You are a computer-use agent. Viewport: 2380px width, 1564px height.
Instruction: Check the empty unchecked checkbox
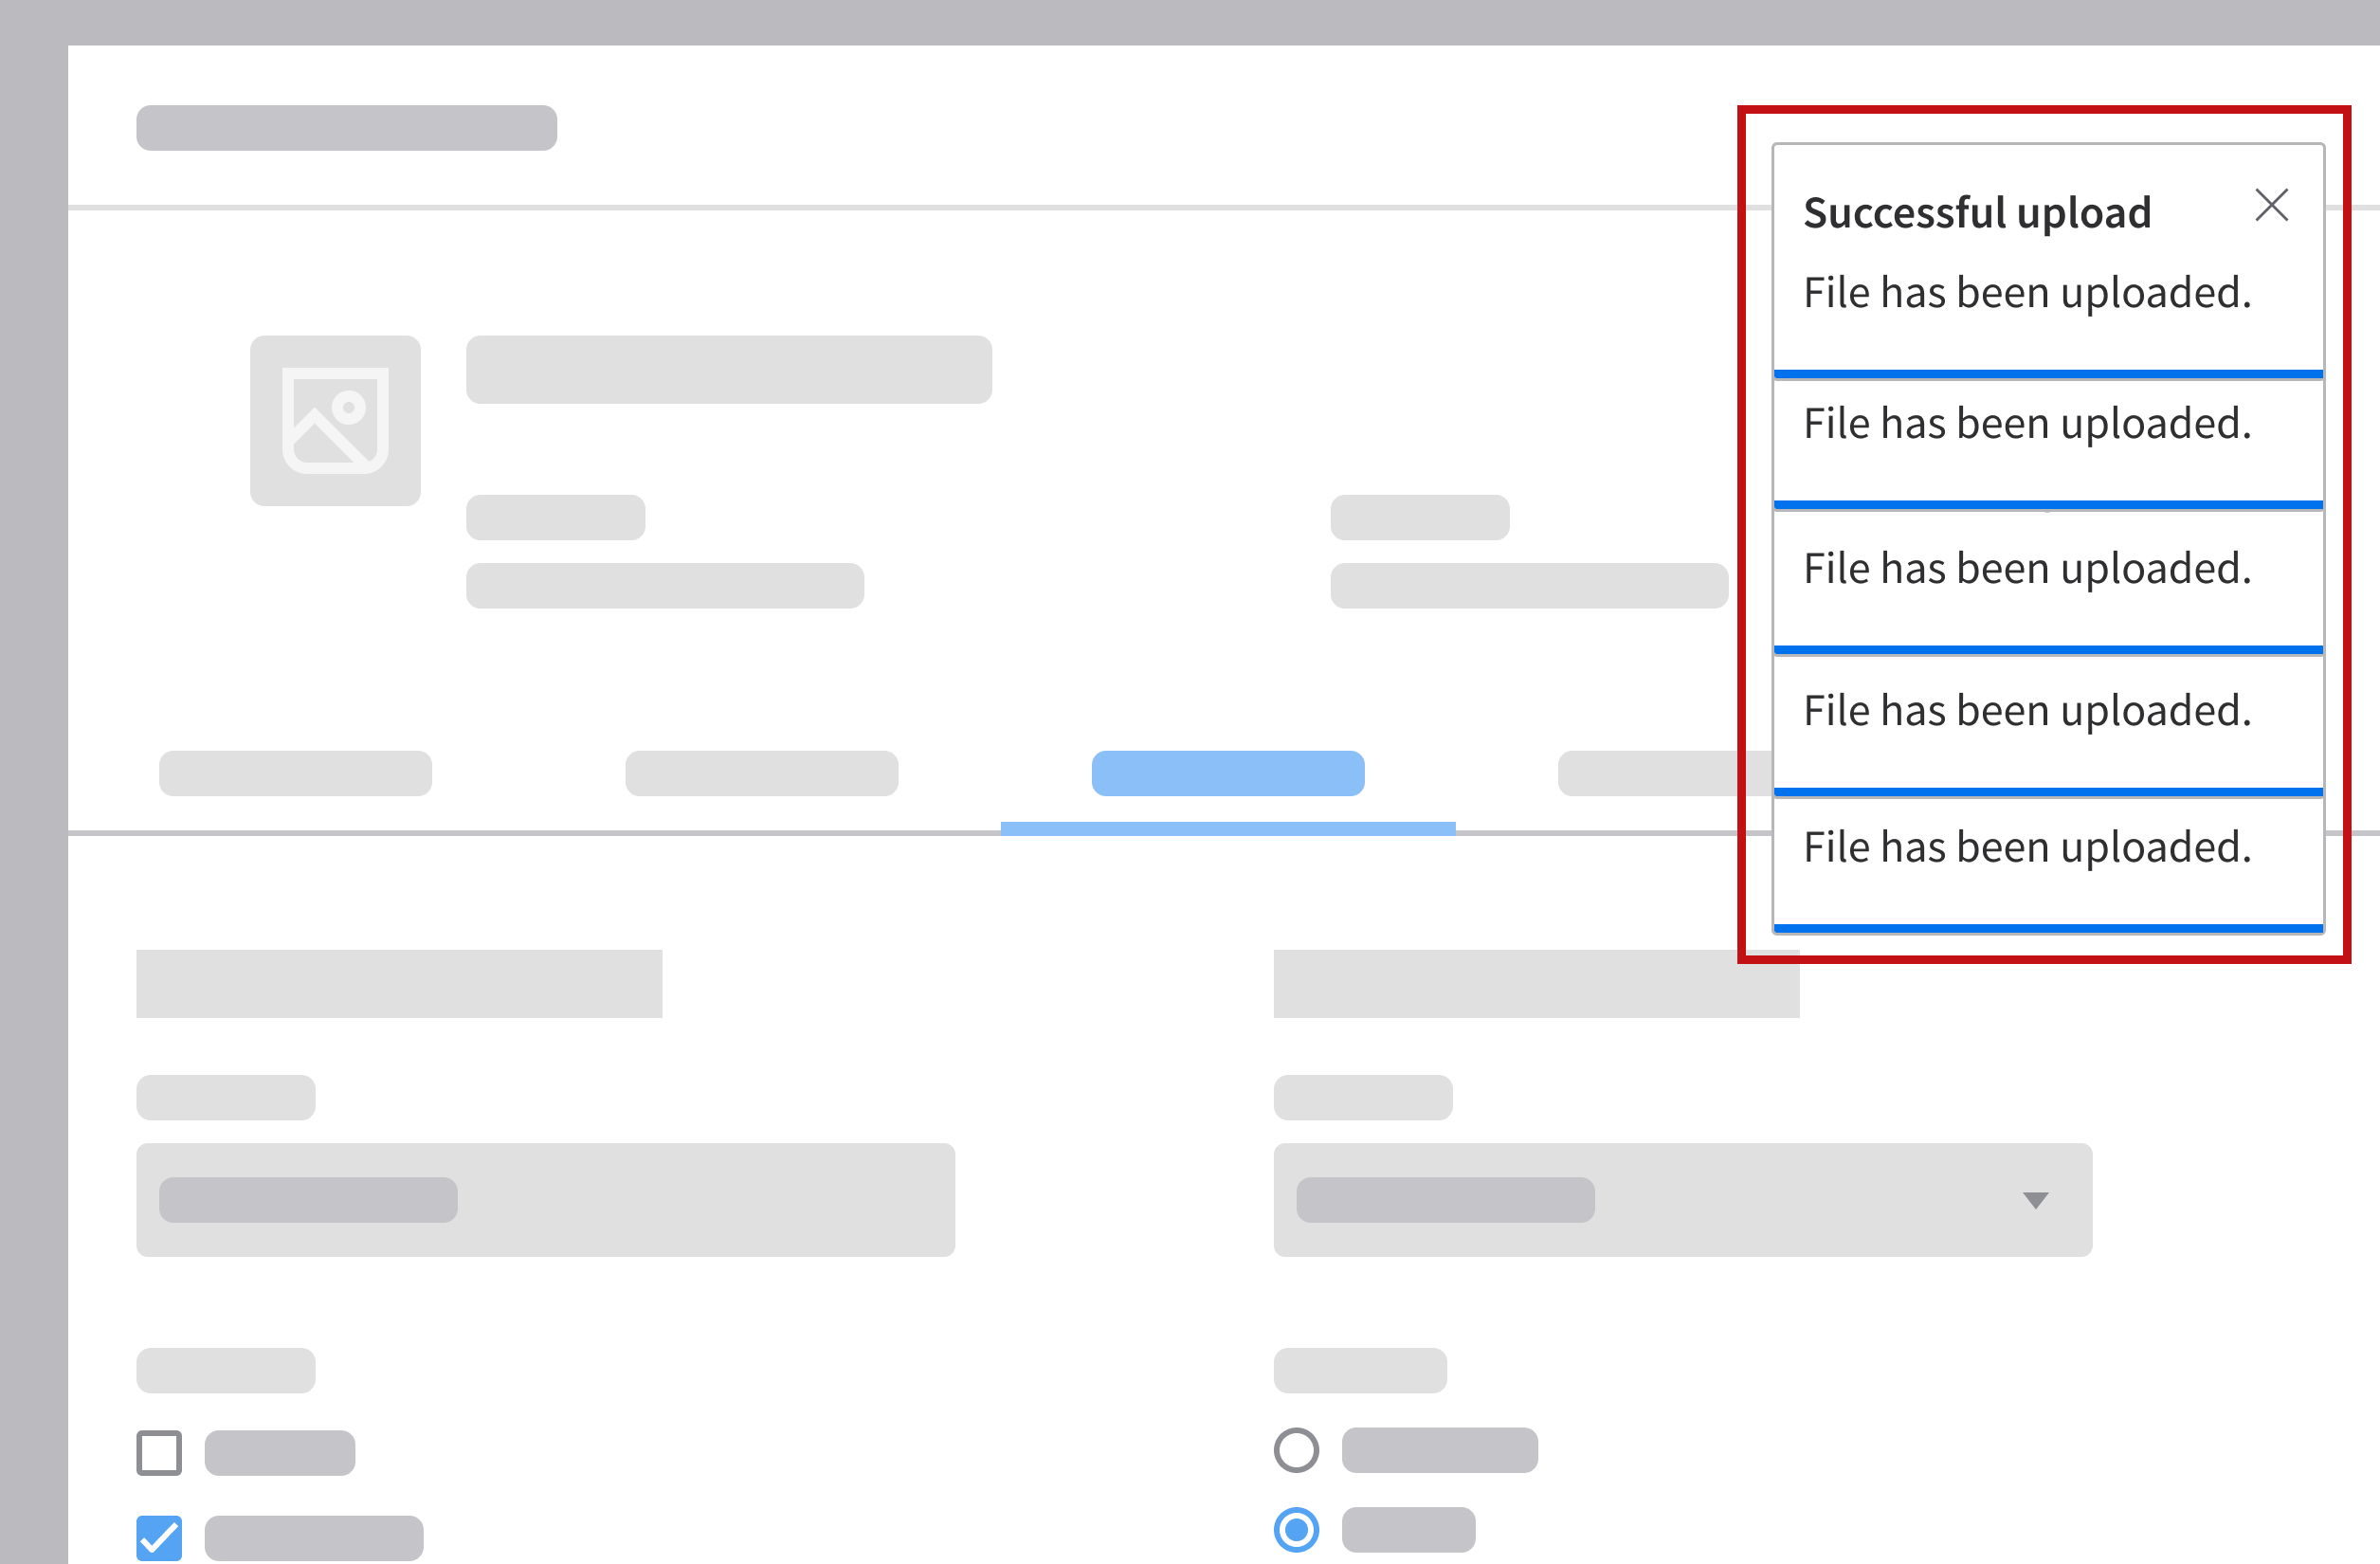(x=159, y=1452)
